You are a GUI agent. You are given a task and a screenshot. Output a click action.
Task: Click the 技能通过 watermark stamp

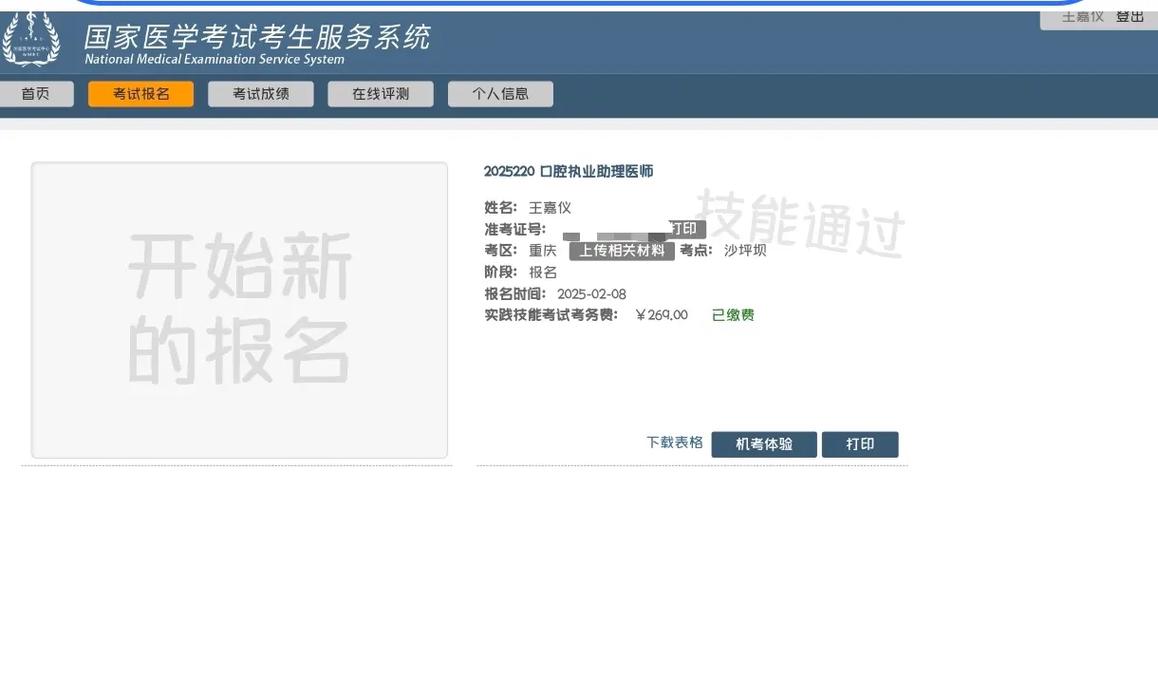click(x=800, y=222)
